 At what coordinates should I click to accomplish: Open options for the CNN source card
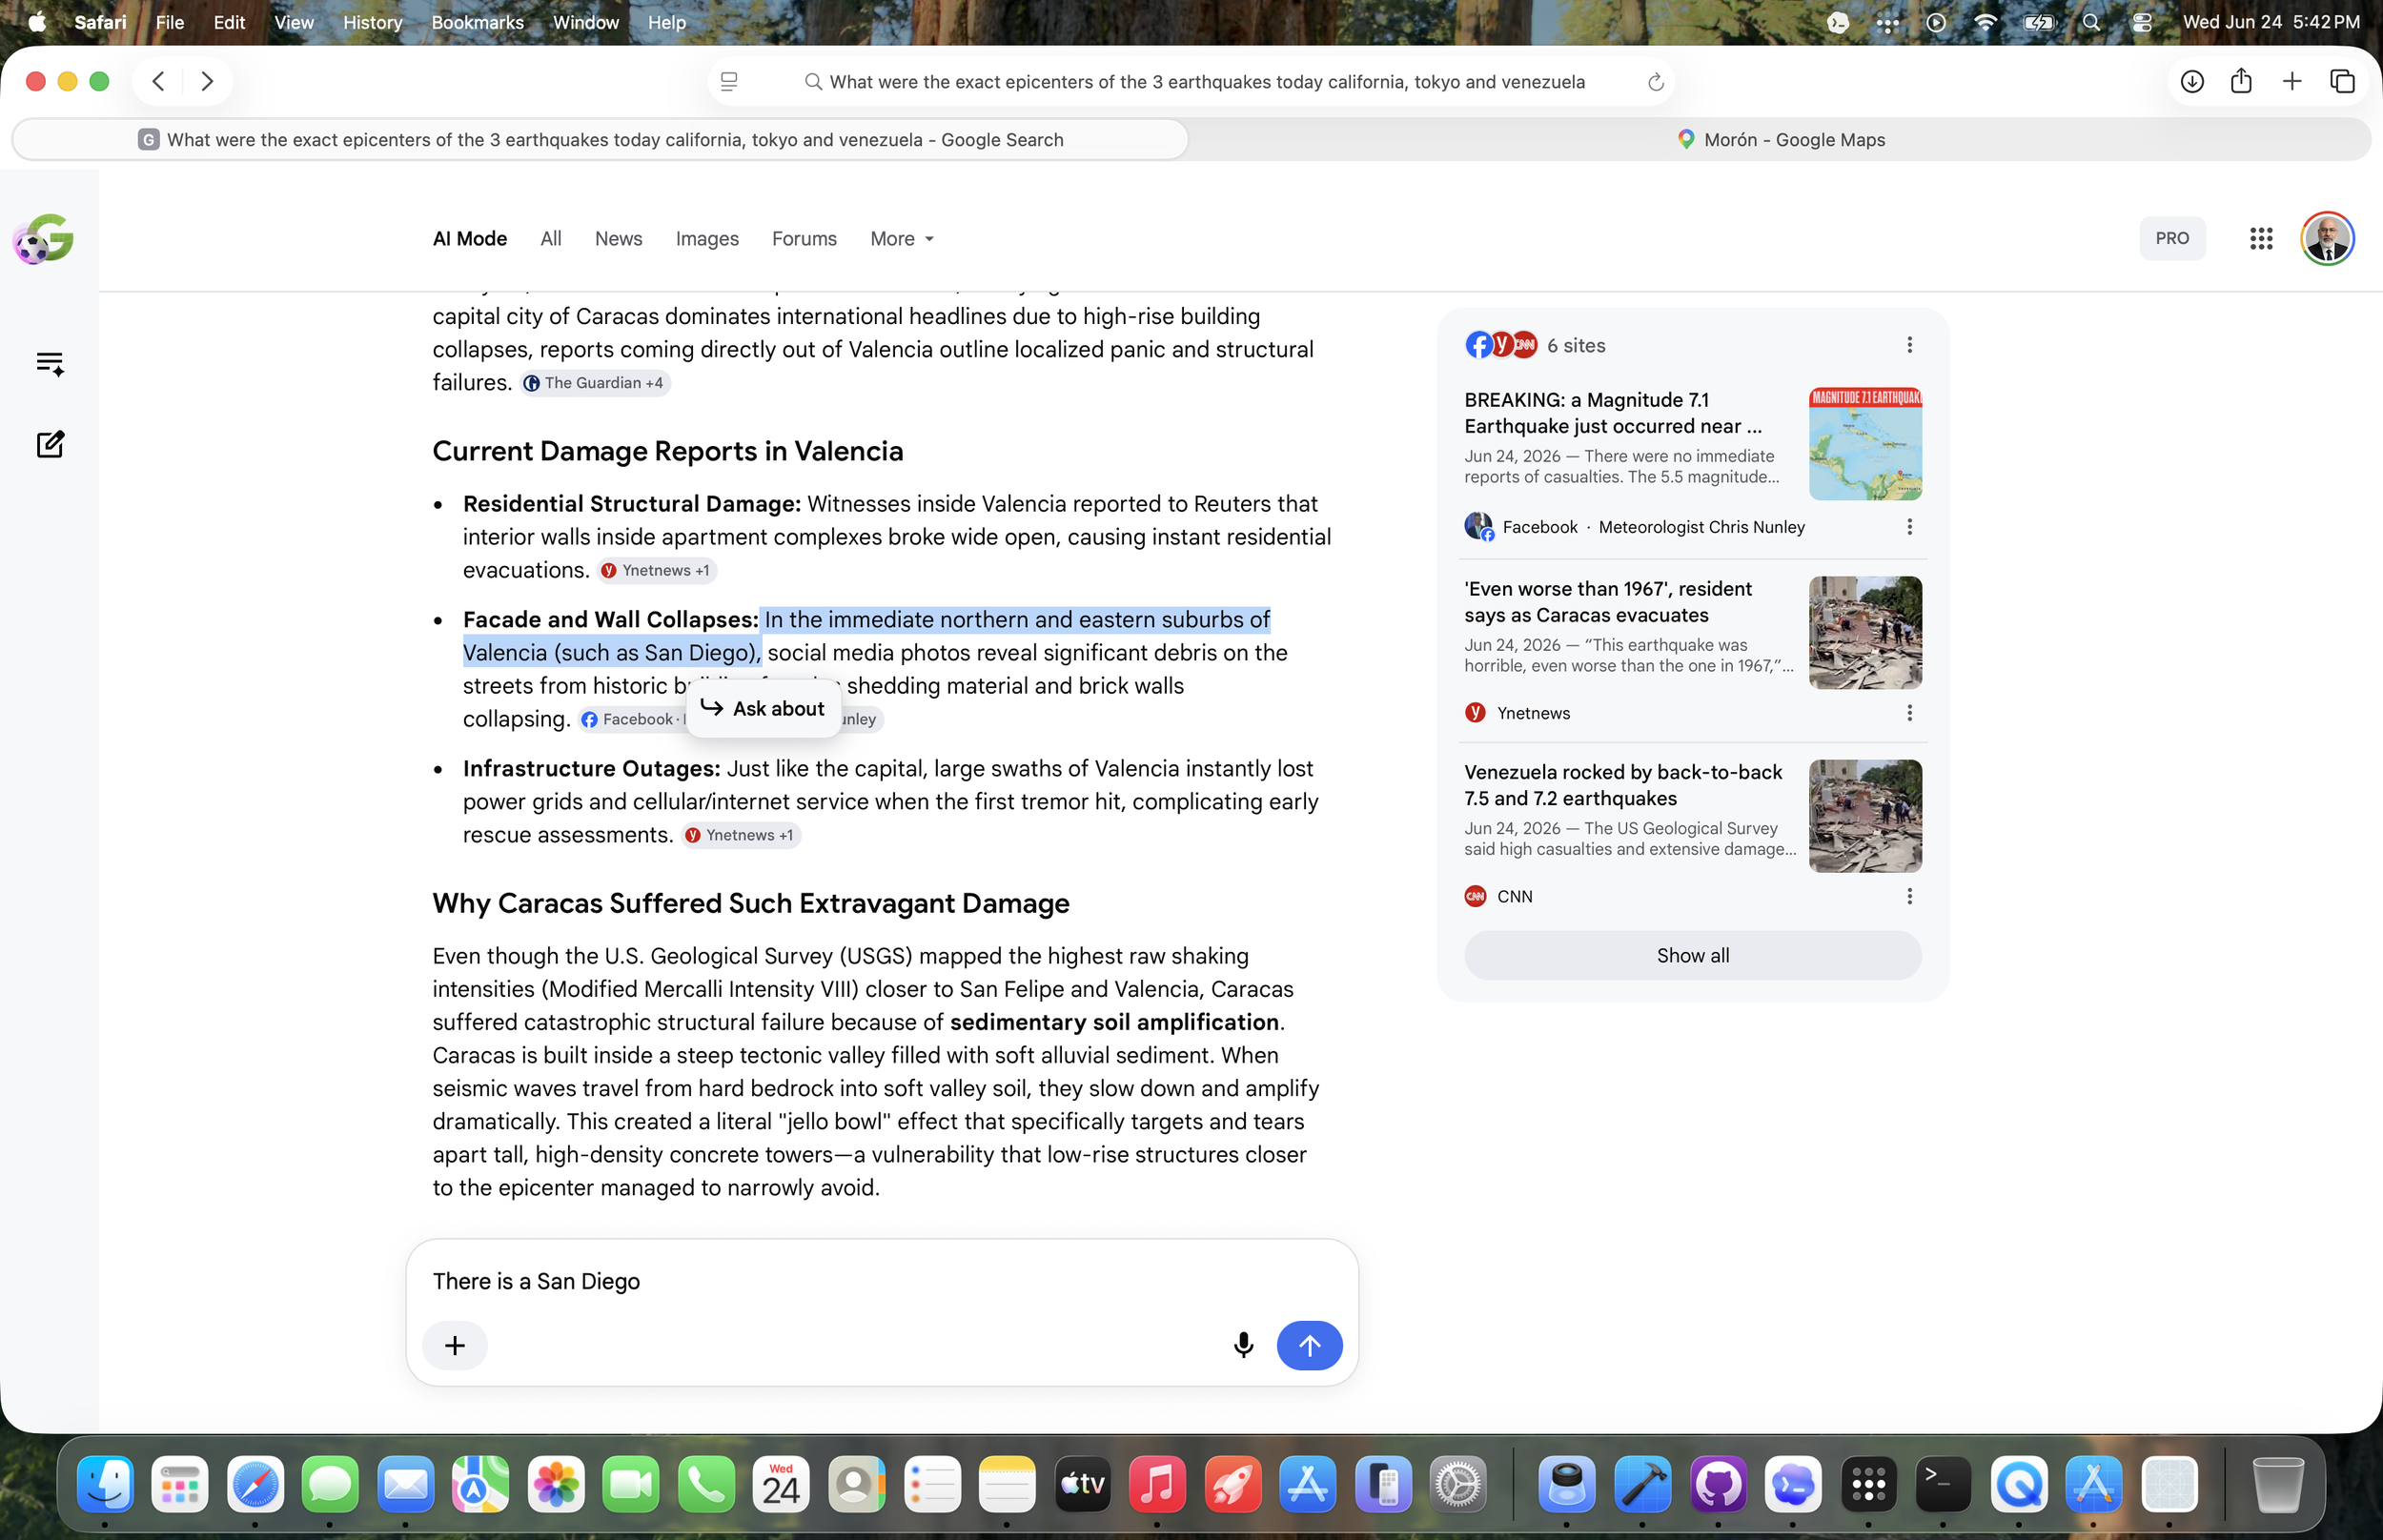click(x=1909, y=896)
